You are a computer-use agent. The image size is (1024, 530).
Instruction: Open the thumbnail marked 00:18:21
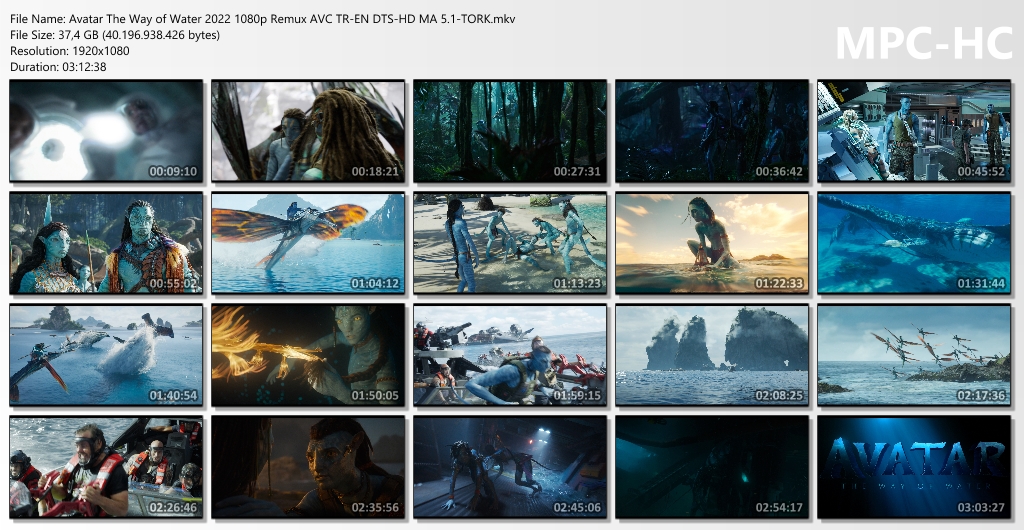[x=308, y=131]
